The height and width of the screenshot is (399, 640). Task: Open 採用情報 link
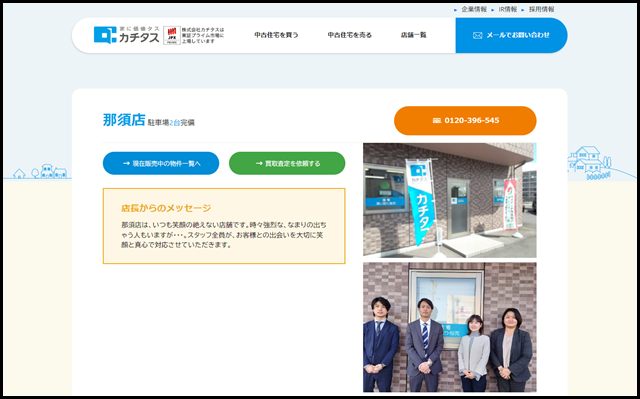pos(542,9)
